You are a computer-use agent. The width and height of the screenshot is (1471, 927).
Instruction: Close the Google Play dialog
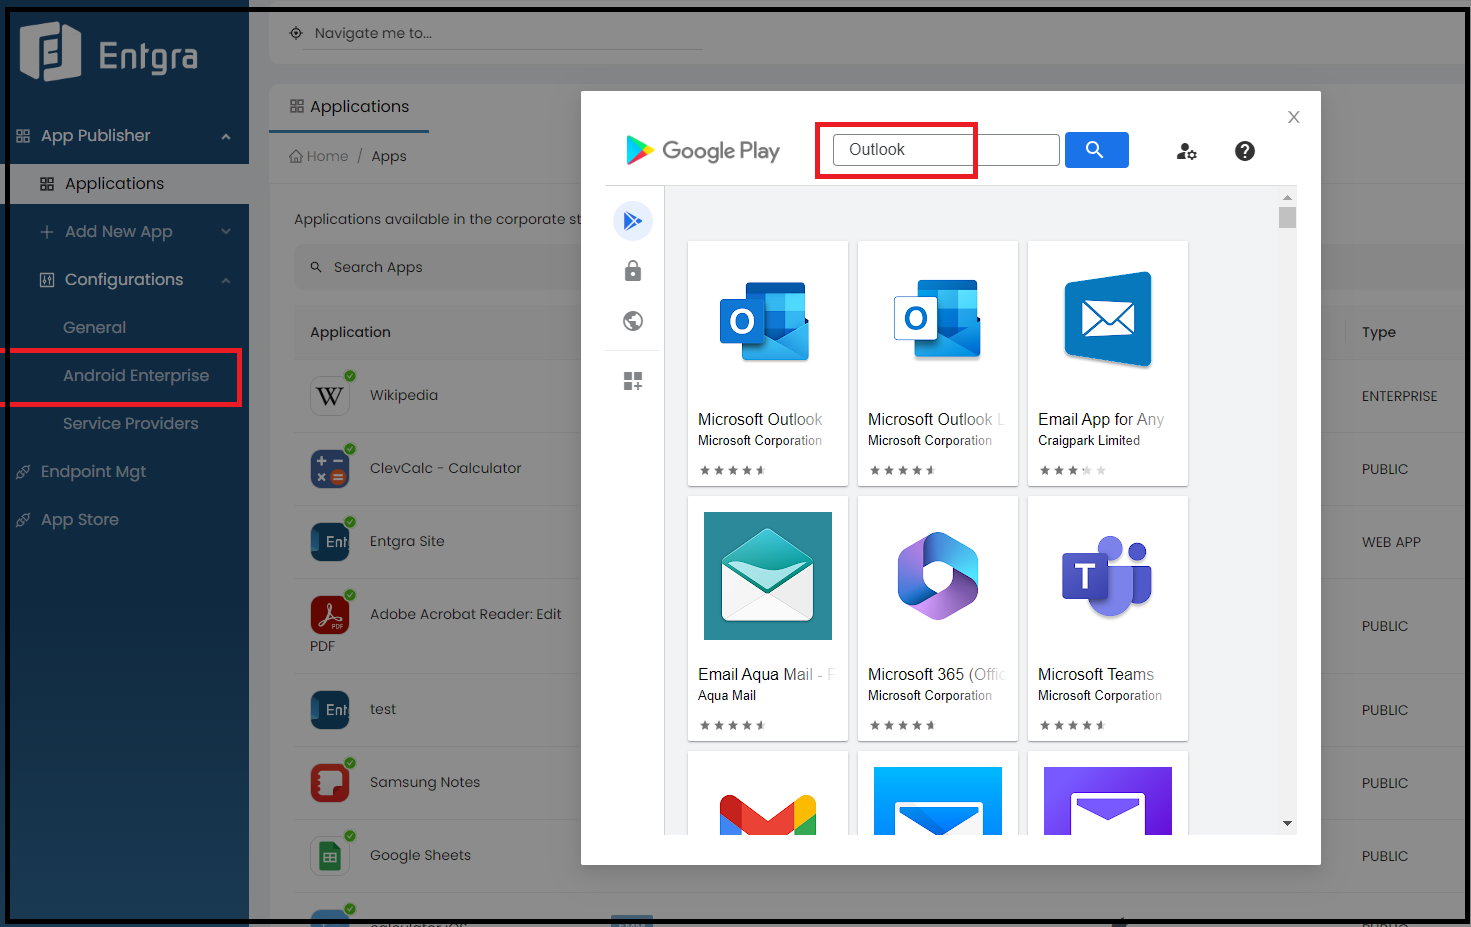pyautogui.click(x=1293, y=117)
